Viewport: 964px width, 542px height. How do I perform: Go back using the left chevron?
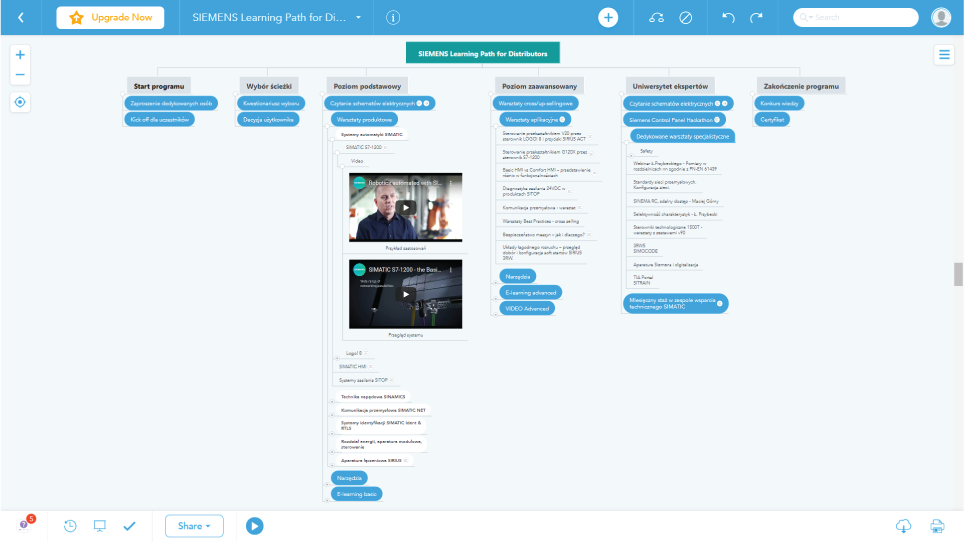pos(21,17)
